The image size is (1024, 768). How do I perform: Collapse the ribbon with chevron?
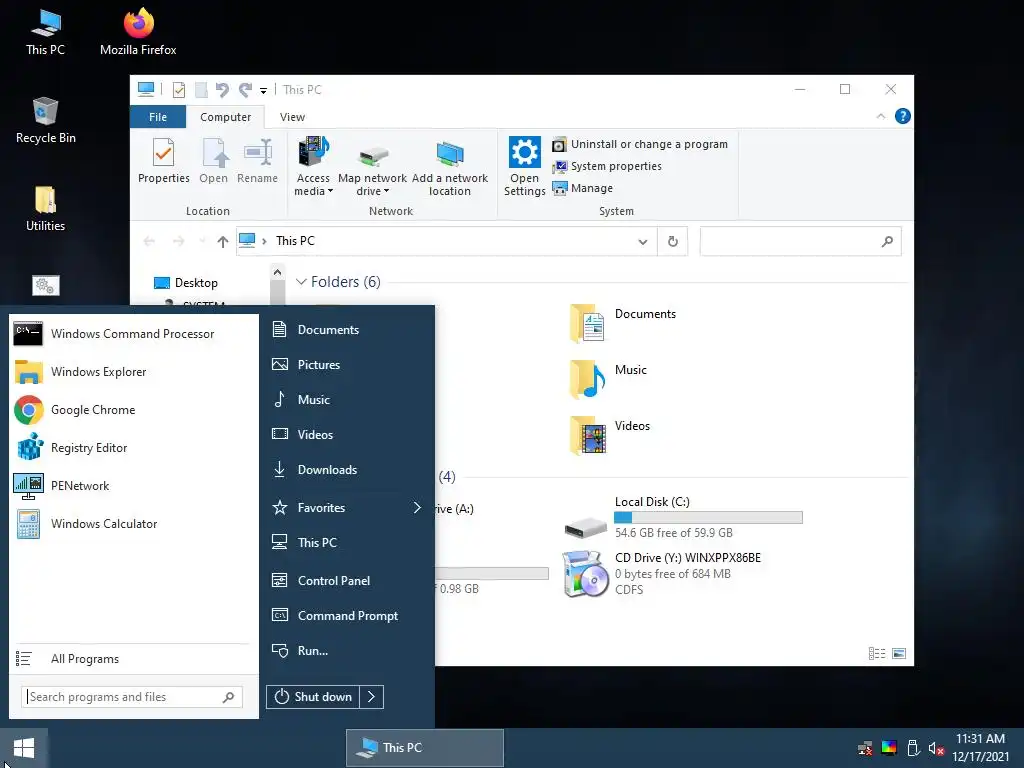(880, 116)
